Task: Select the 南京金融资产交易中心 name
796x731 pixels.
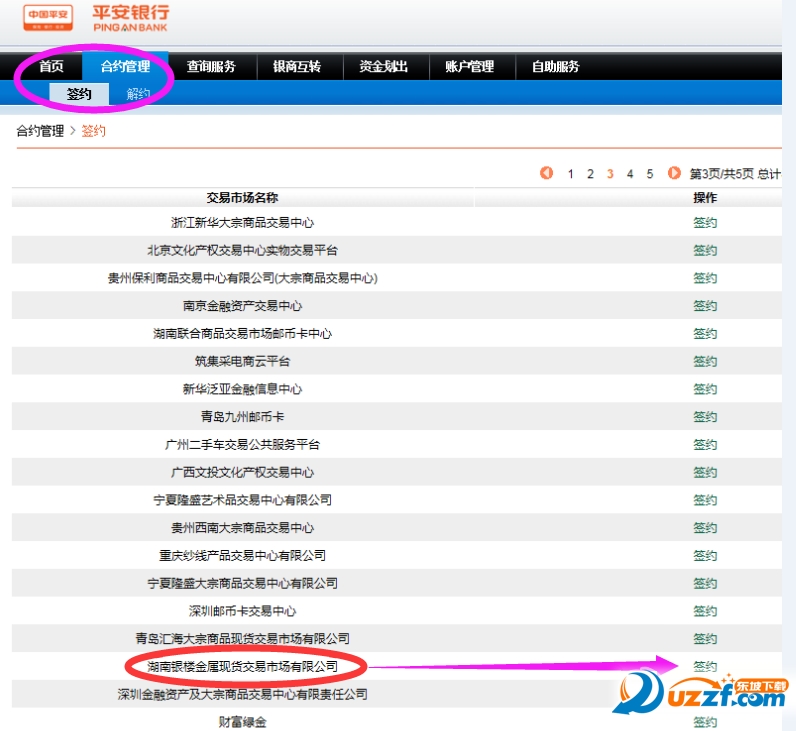Action: pyautogui.click(x=242, y=306)
